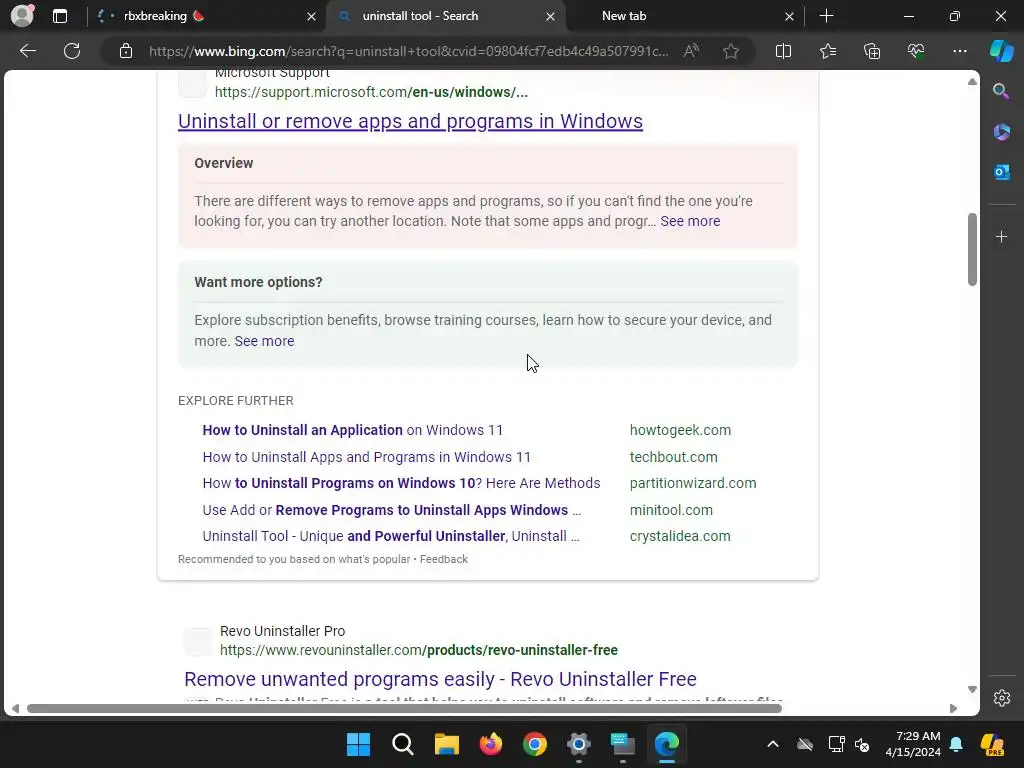The width and height of the screenshot is (1024, 768).
Task: Open Uninstall Tool - Unique and Powerful Uninstaller link
Action: (391, 536)
